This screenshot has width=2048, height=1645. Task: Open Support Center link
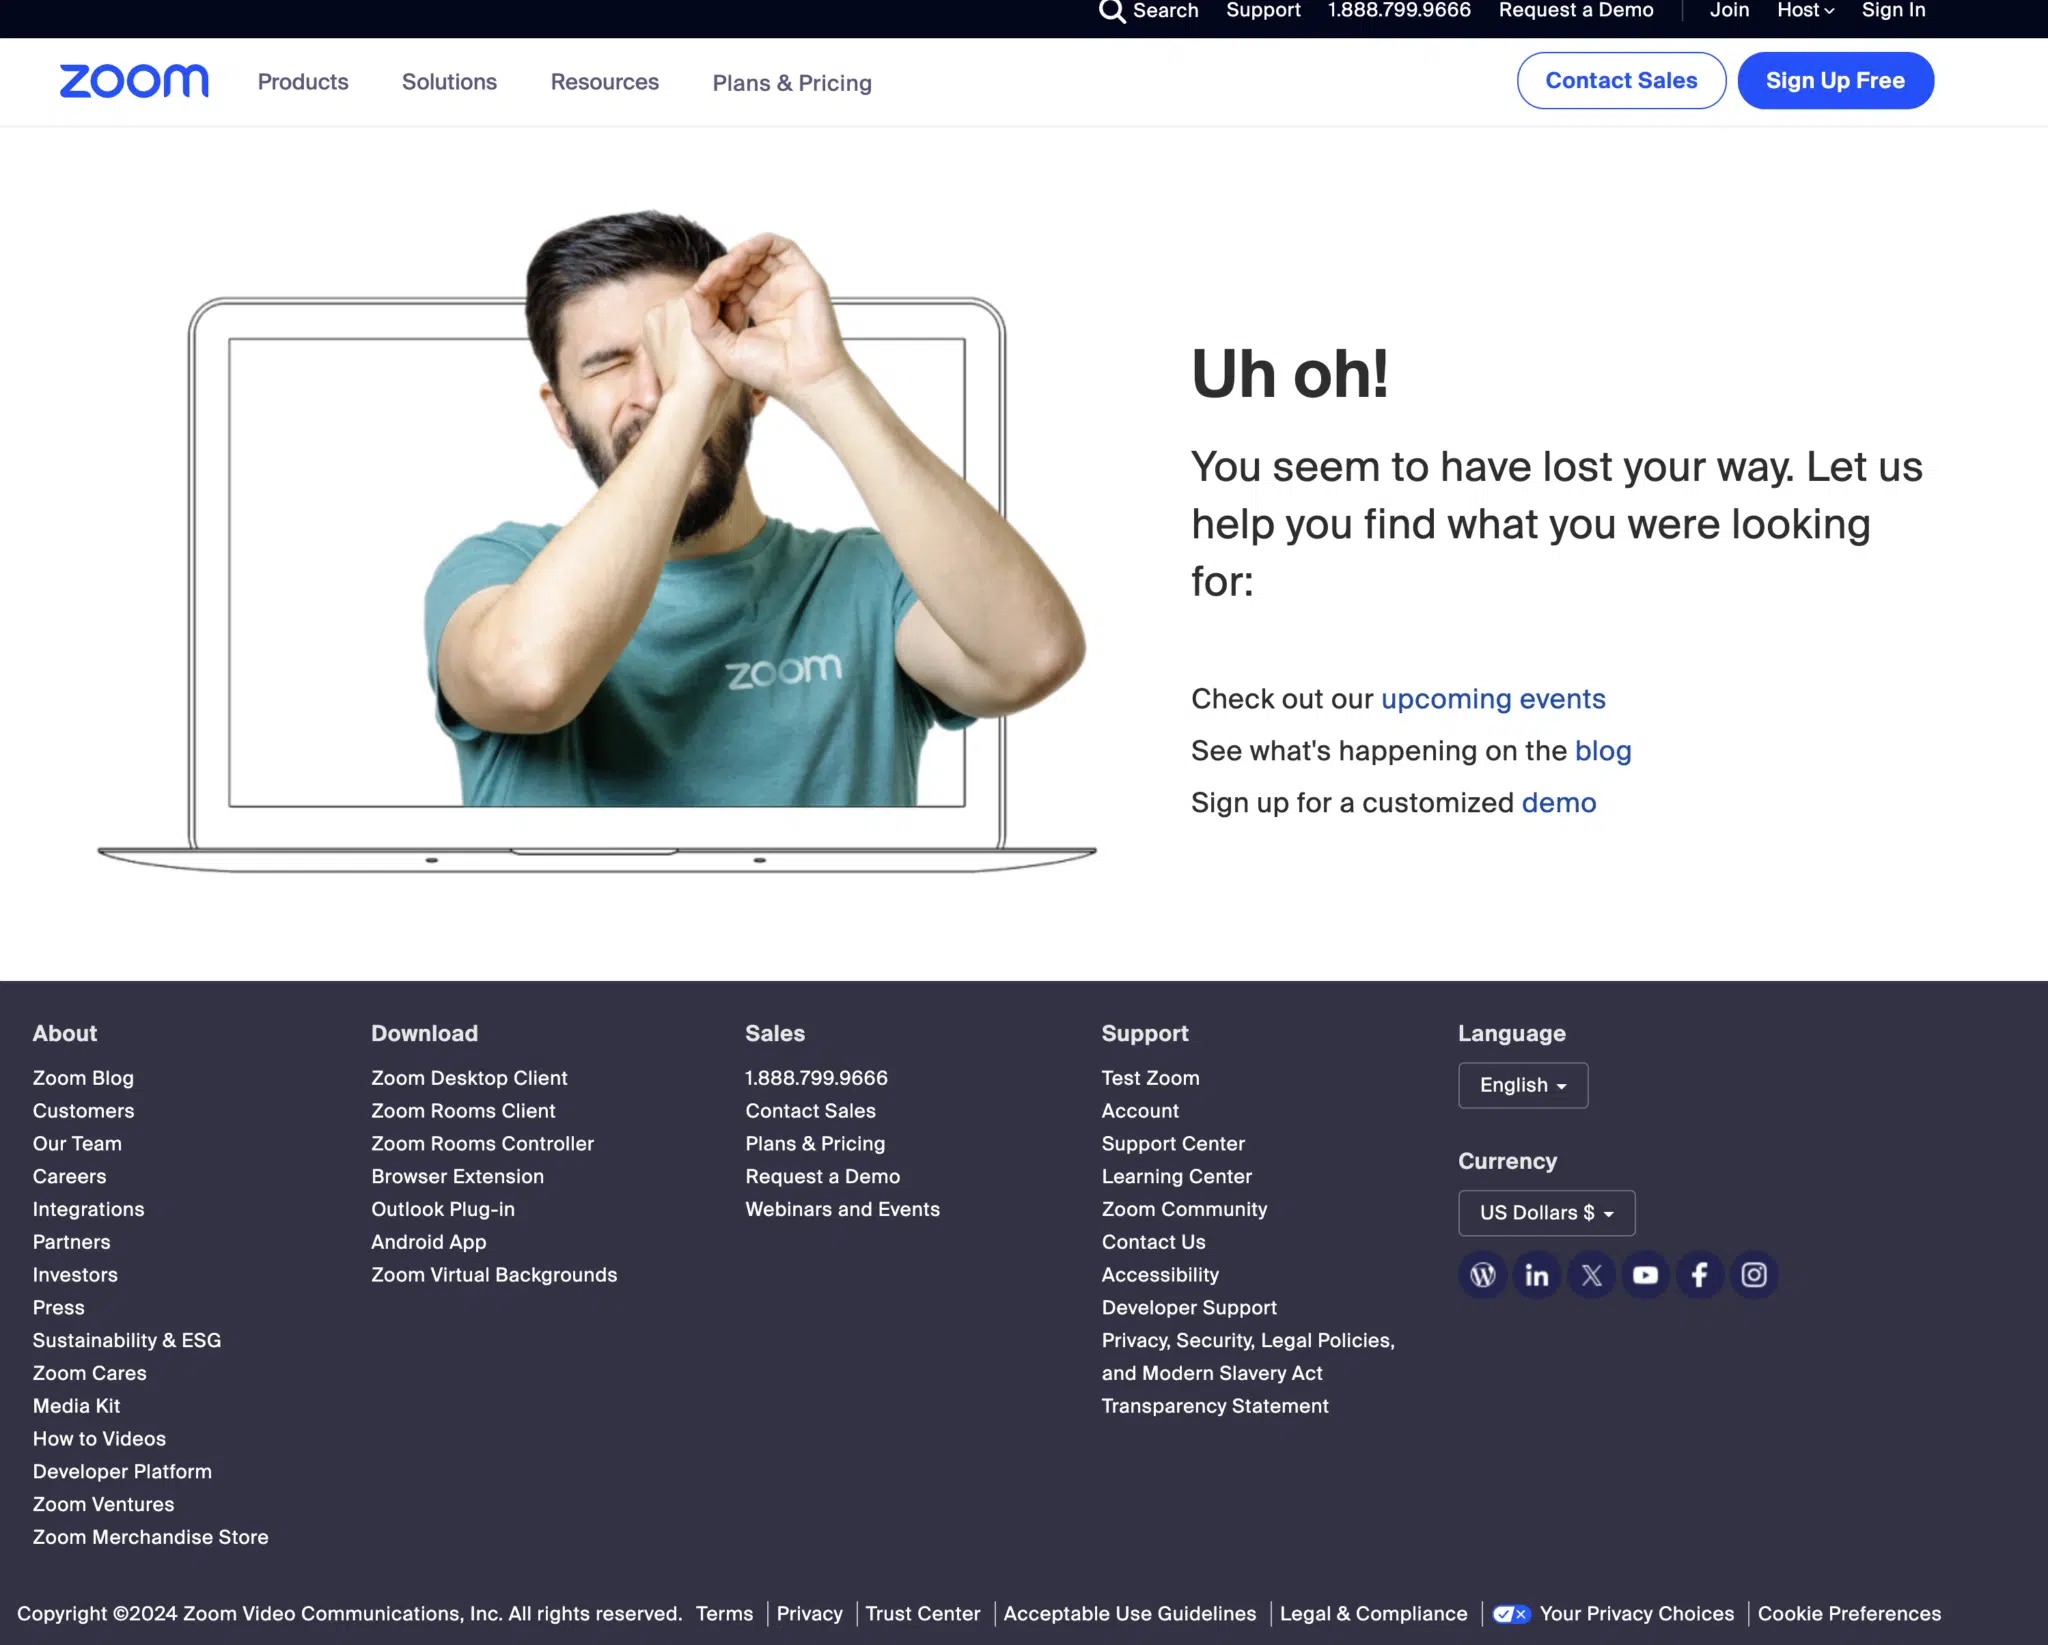point(1173,1144)
